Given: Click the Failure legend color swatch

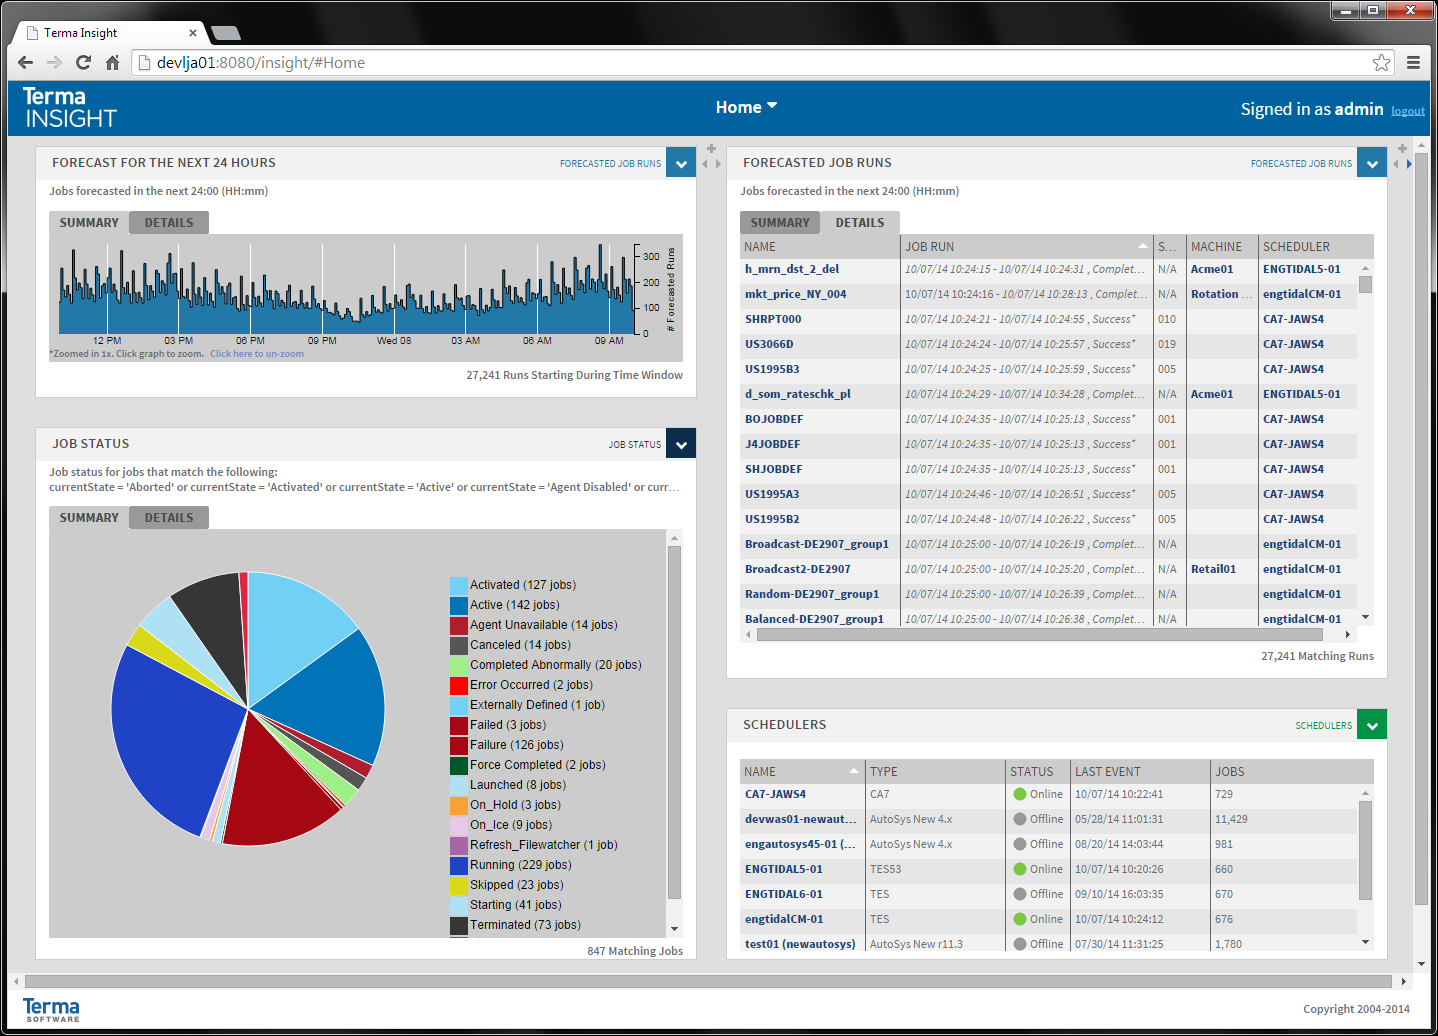Looking at the screenshot, I should click(x=459, y=745).
